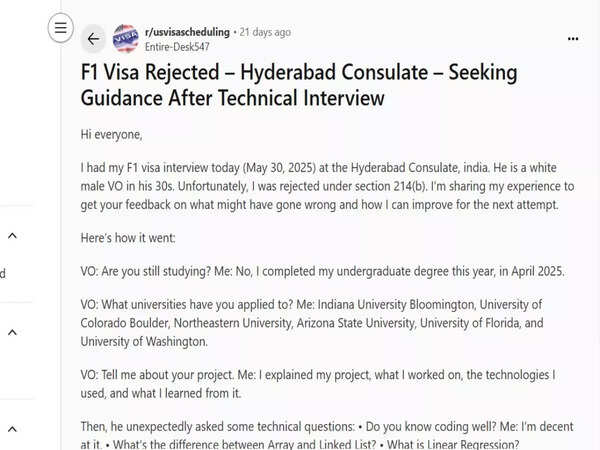Go back using the left arrow button
Viewport: 600px width, 450px height.
[x=93, y=39]
